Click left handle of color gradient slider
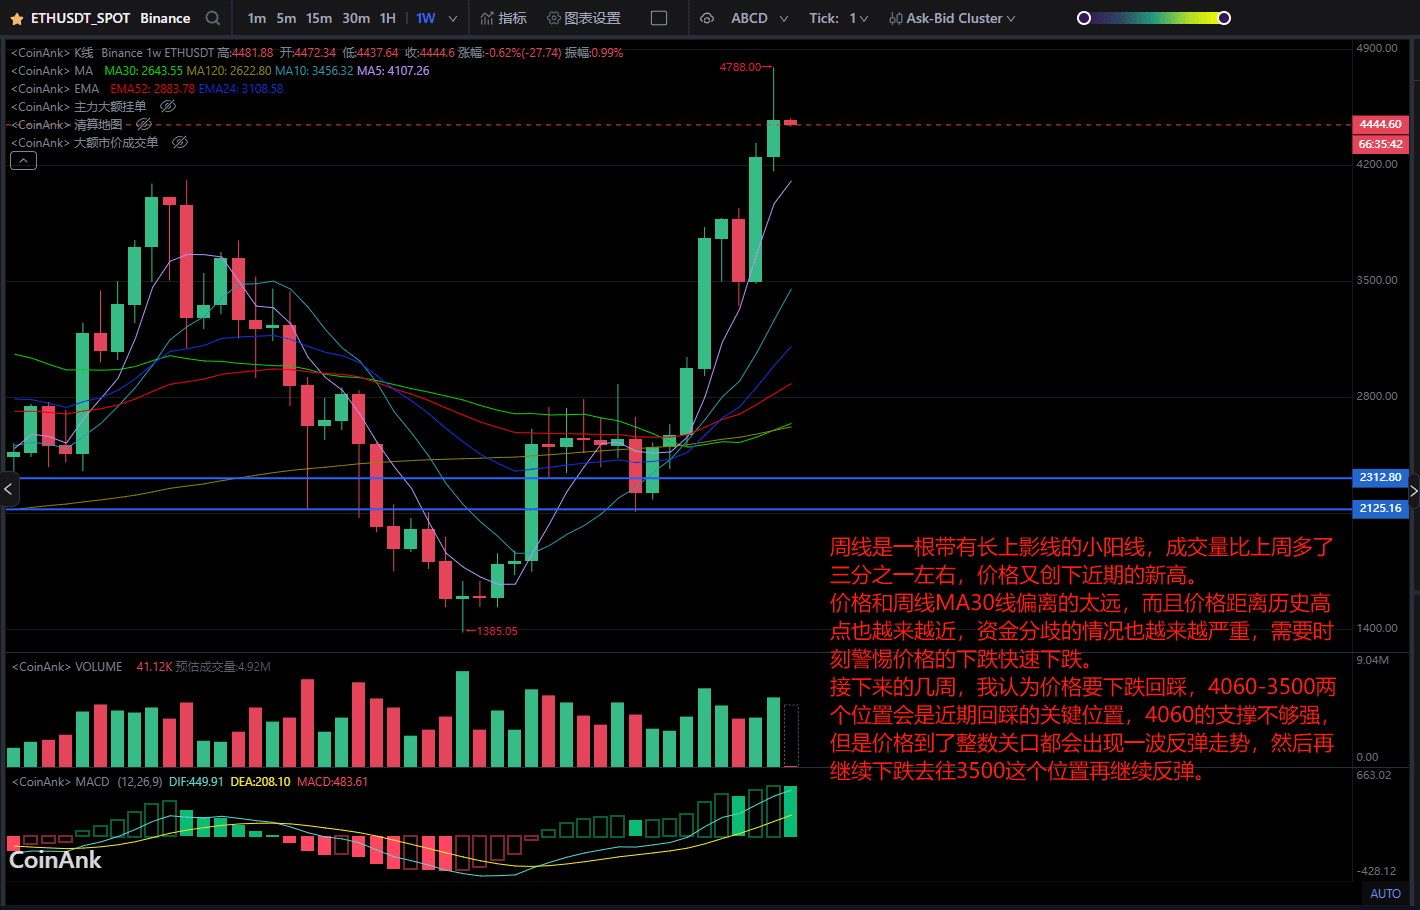Viewport: 1420px width, 910px height. [1083, 18]
